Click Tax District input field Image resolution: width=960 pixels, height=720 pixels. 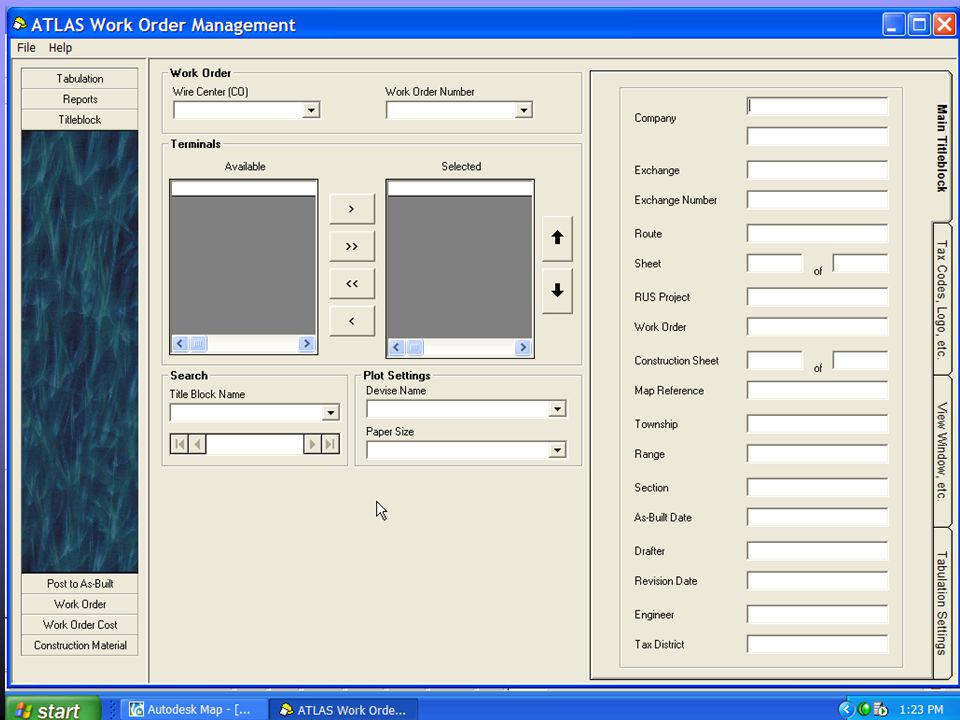coord(817,644)
